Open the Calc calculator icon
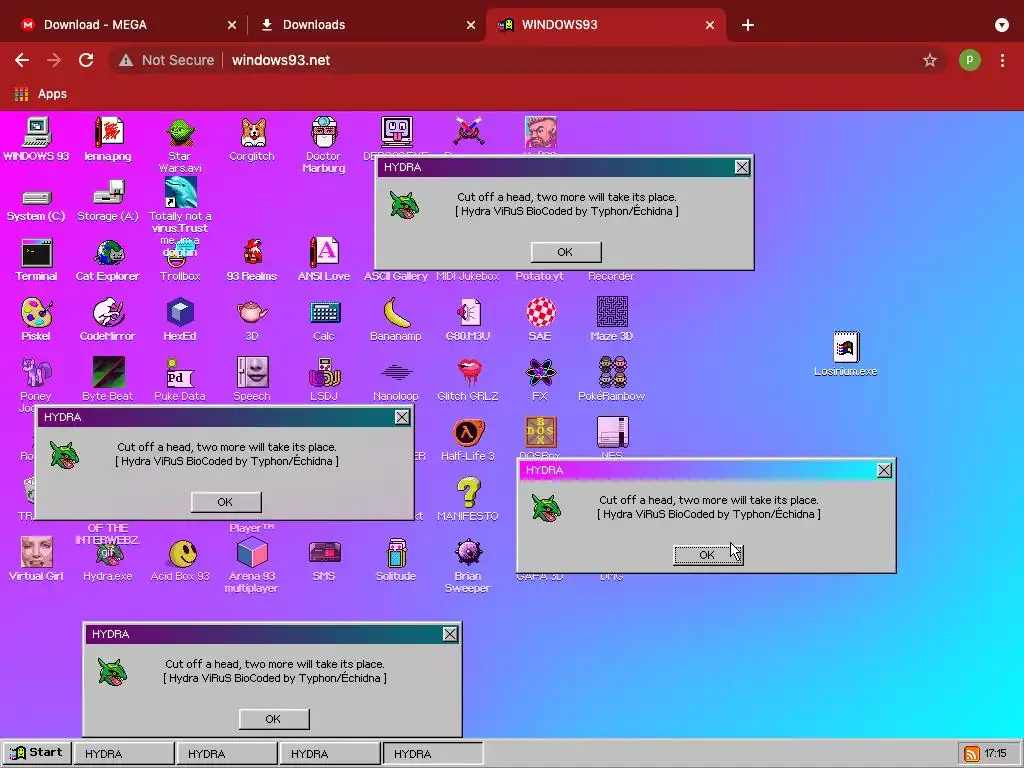Viewport: 1024px width, 768px height. tap(324, 319)
